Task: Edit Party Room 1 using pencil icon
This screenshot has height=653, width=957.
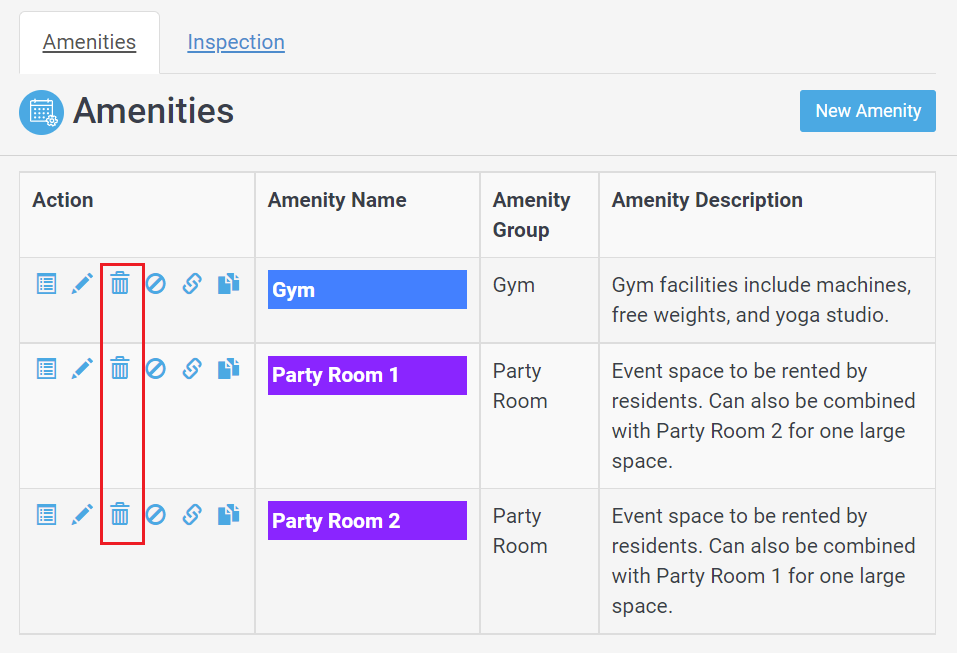Action: [x=82, y=369]
